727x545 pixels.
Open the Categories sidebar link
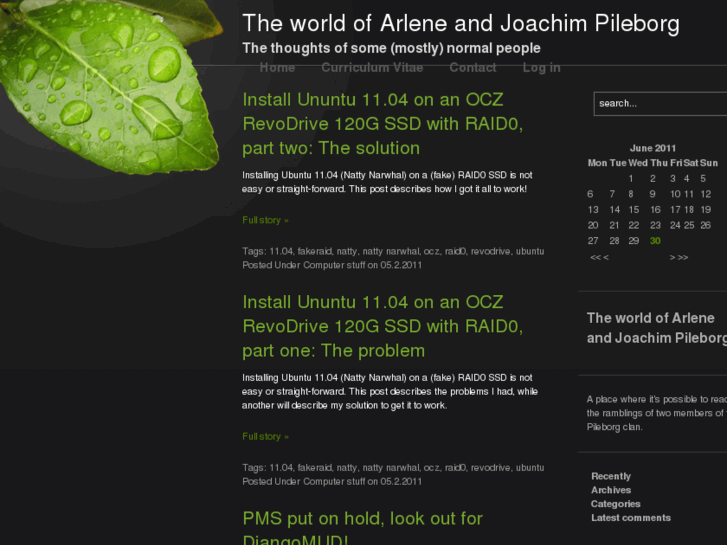point(615,504)
